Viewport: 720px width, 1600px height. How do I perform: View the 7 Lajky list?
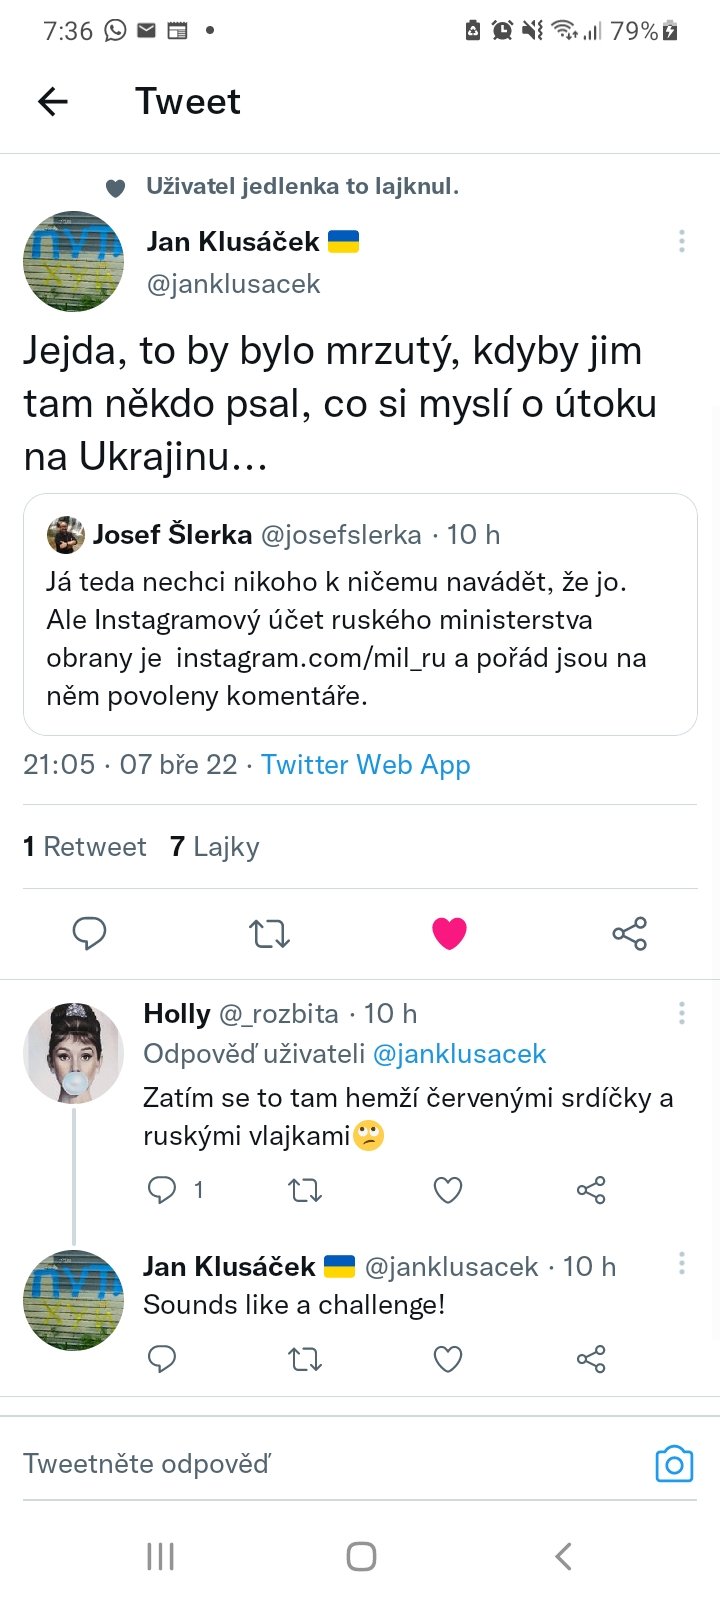215,847
